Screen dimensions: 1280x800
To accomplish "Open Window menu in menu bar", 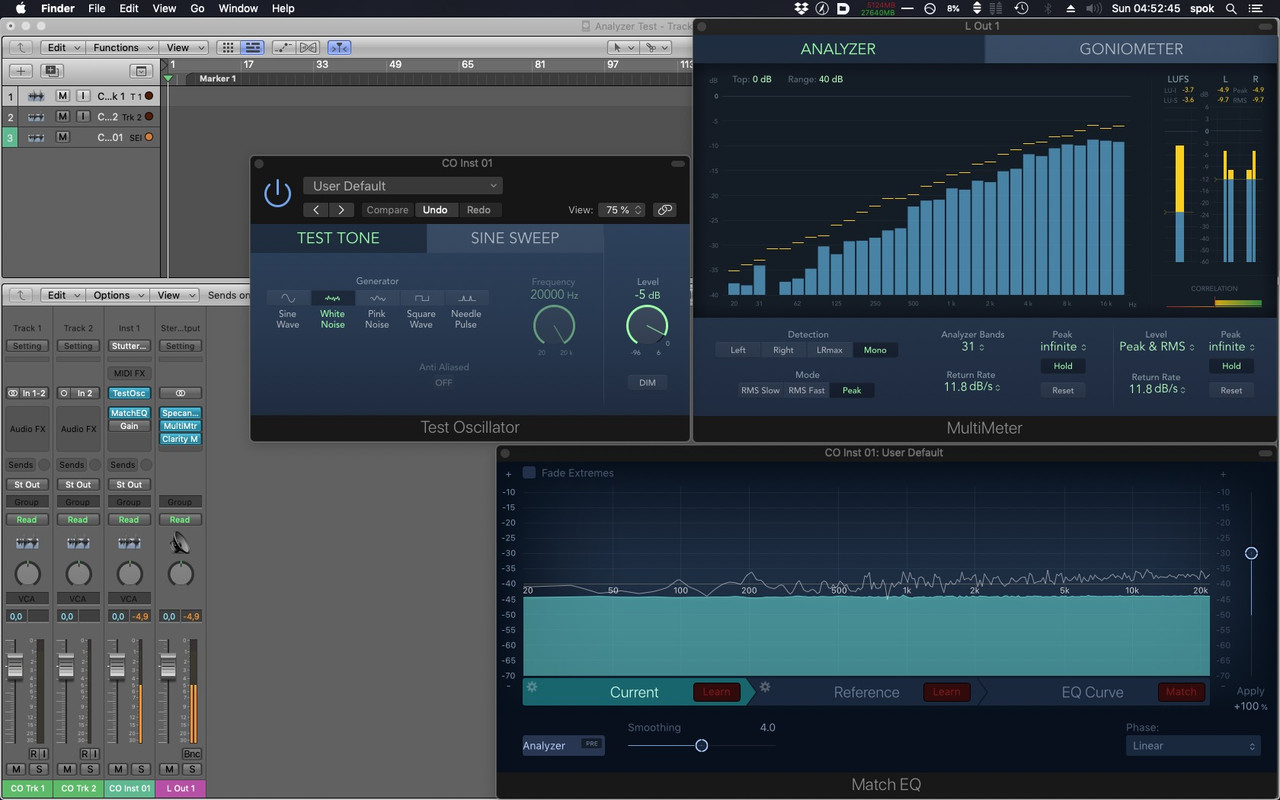I will 238,8.
